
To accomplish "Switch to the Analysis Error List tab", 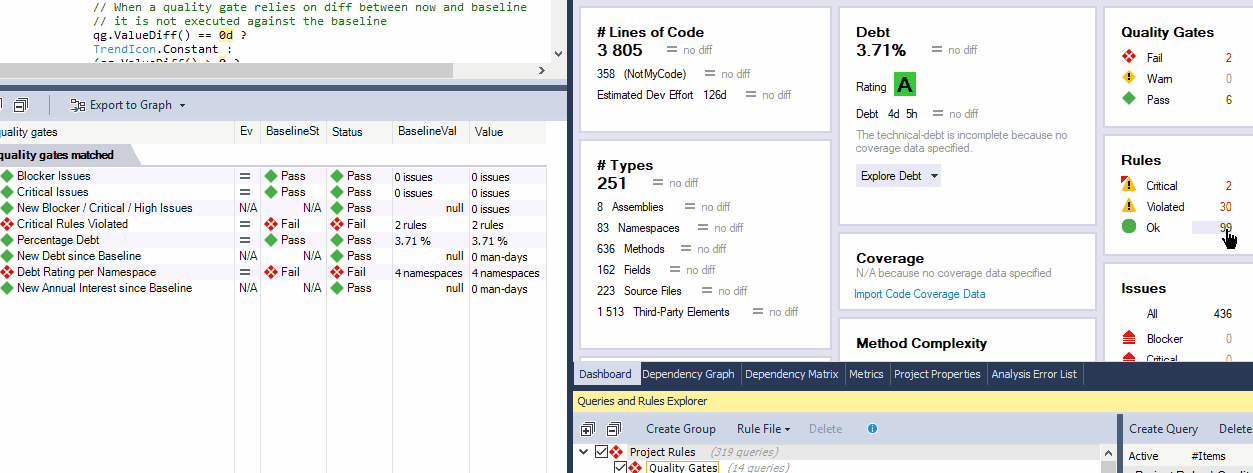I will (x=1034, y=374).
